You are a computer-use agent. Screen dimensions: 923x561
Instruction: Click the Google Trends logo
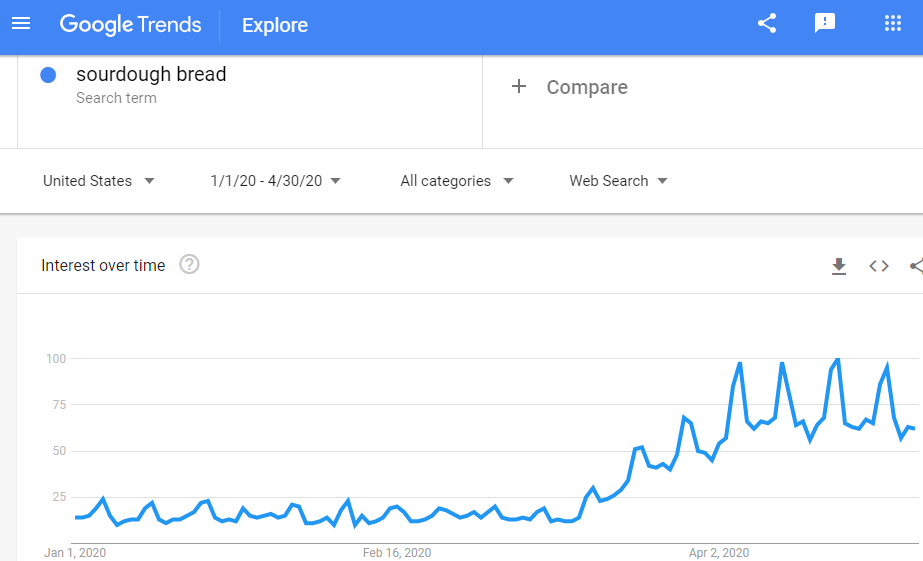[131, 24]
